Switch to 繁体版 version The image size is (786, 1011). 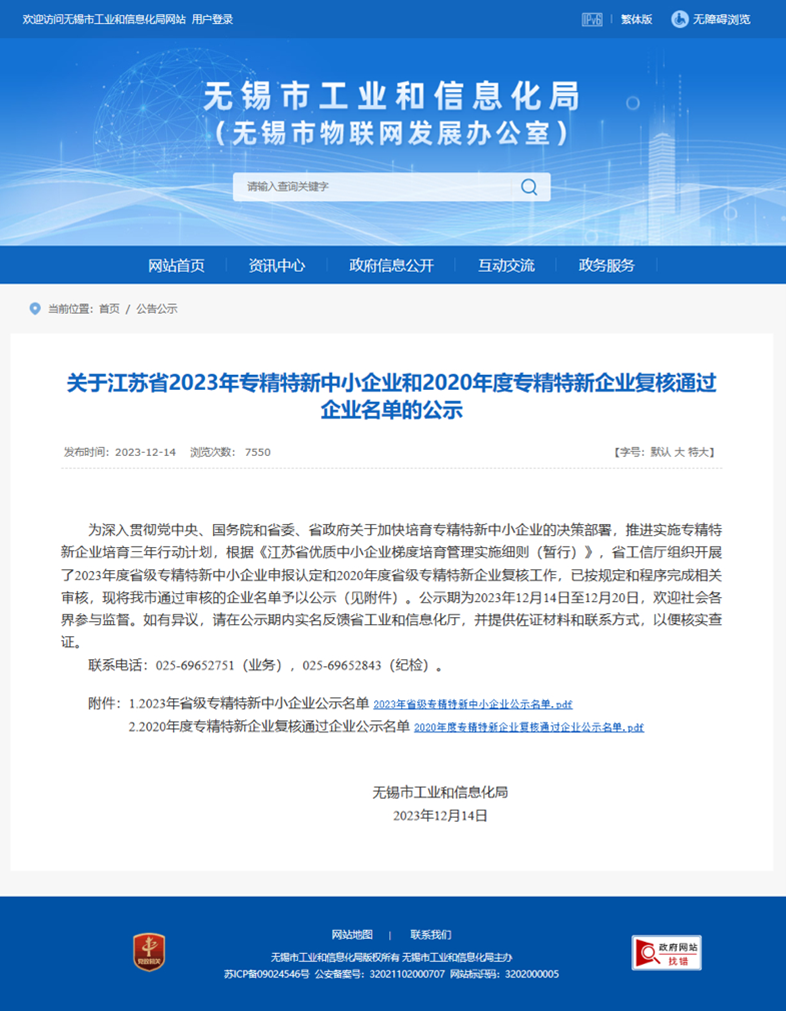click(x=636, y=19)
